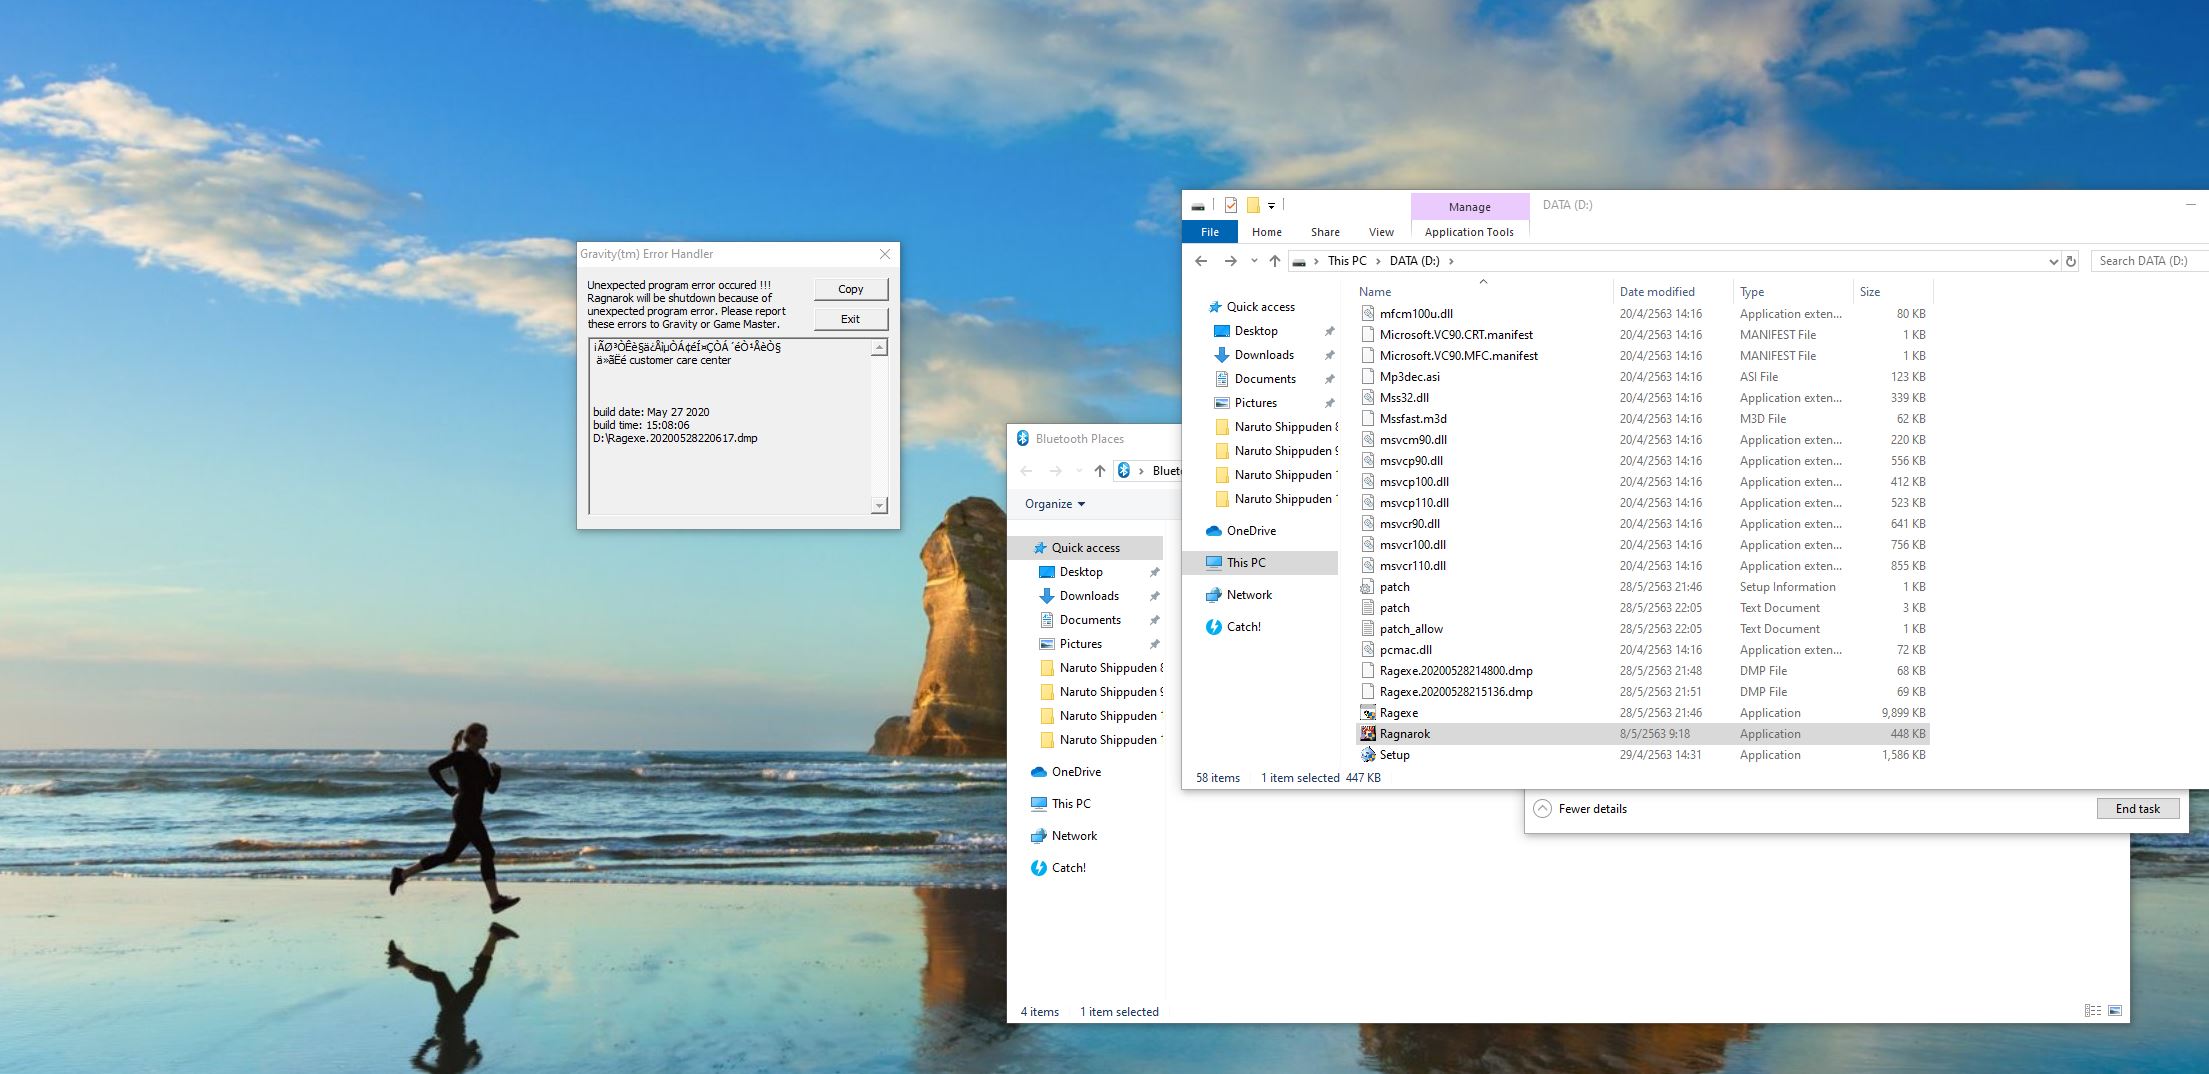Click the Refresh icon beside the address bar
This screenshot has height=1074, width=2209.
2071,261
